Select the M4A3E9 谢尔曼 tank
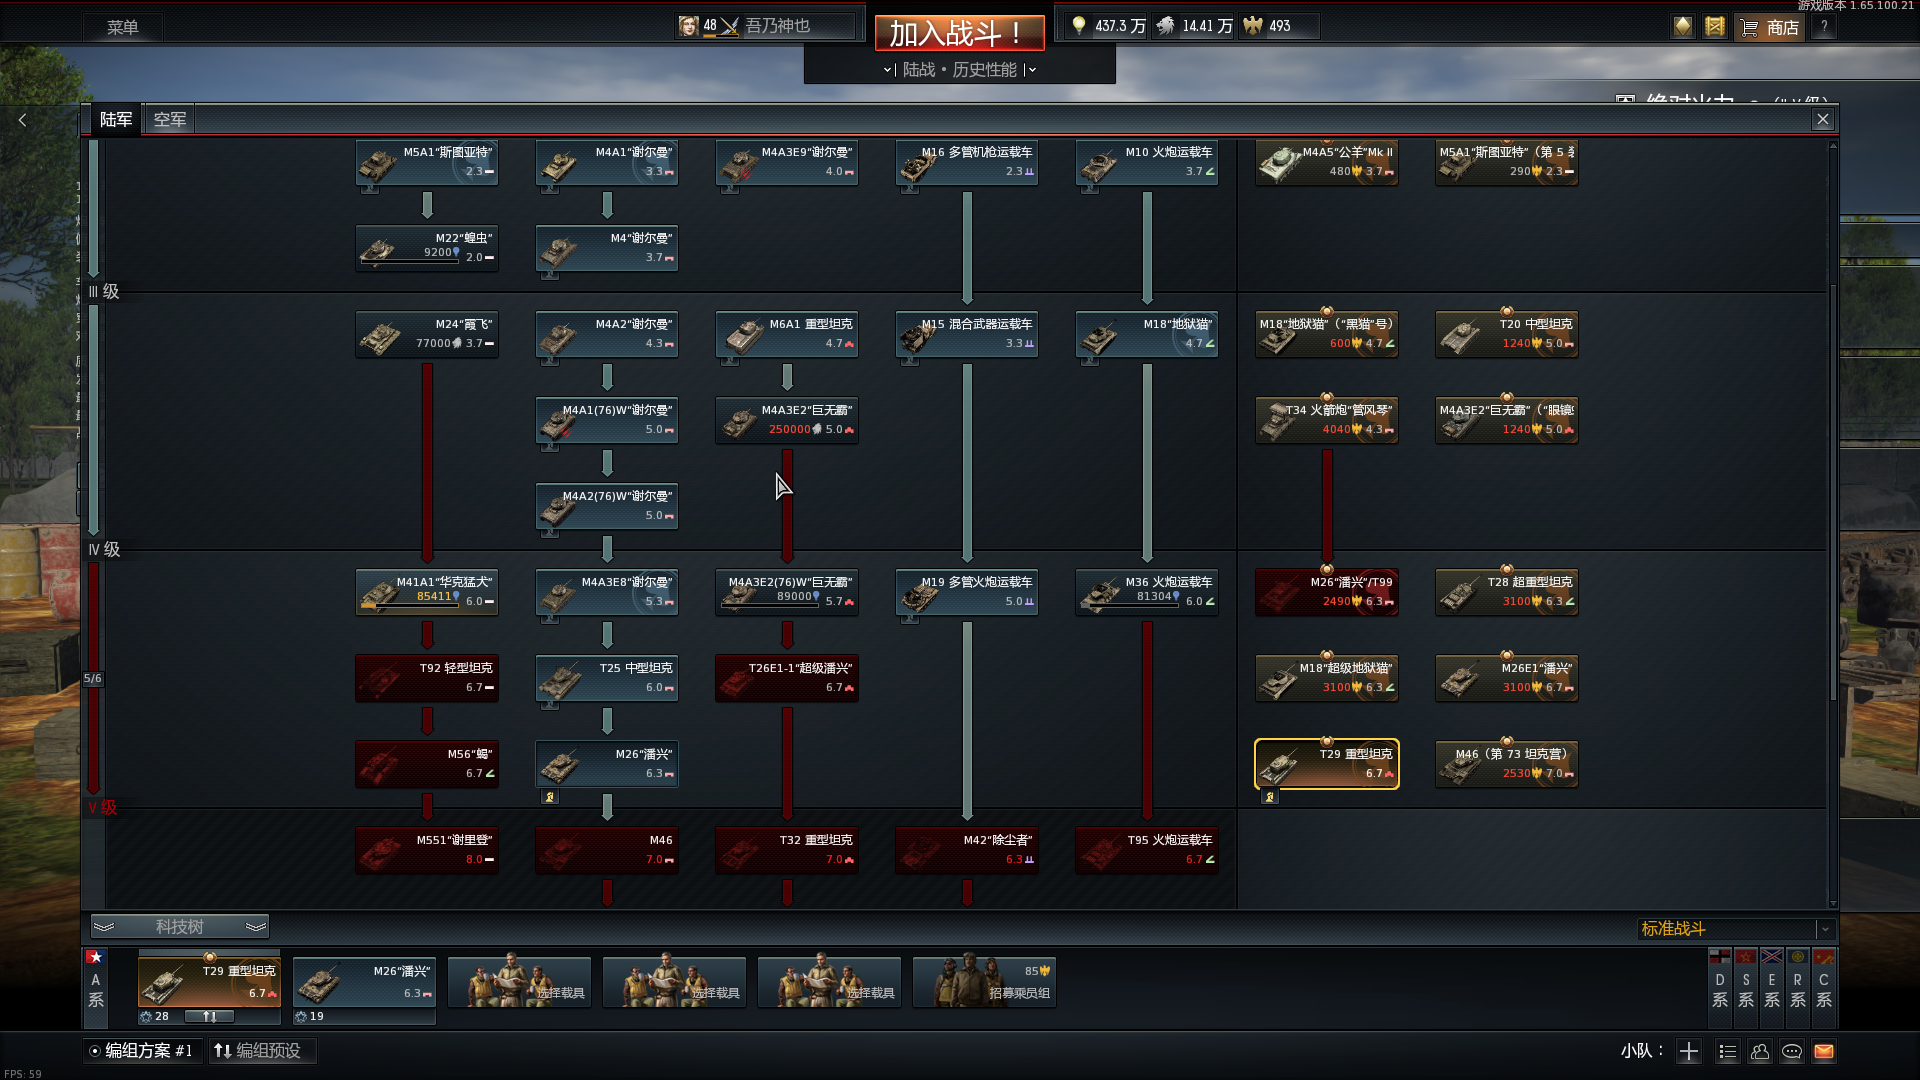This screenshot has width=1920, height=1080. click(x=787, y=162)
